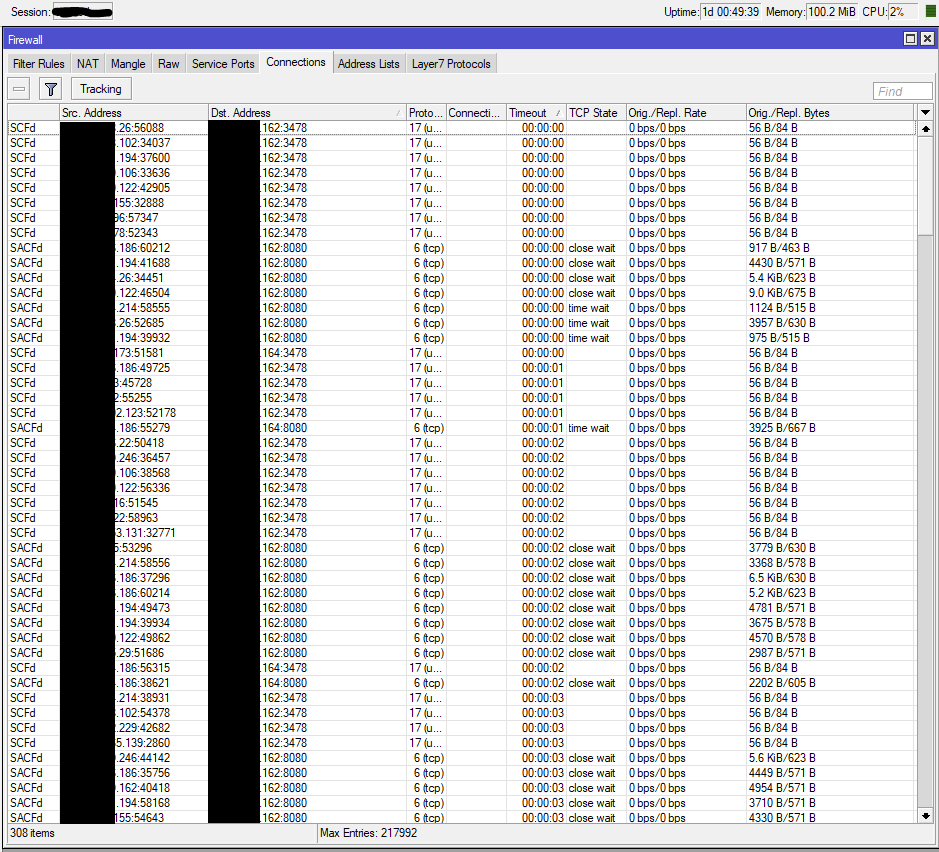This screenshot has width=939, height=852.
Task: Focus the Find search field
Action: (902, 91)
